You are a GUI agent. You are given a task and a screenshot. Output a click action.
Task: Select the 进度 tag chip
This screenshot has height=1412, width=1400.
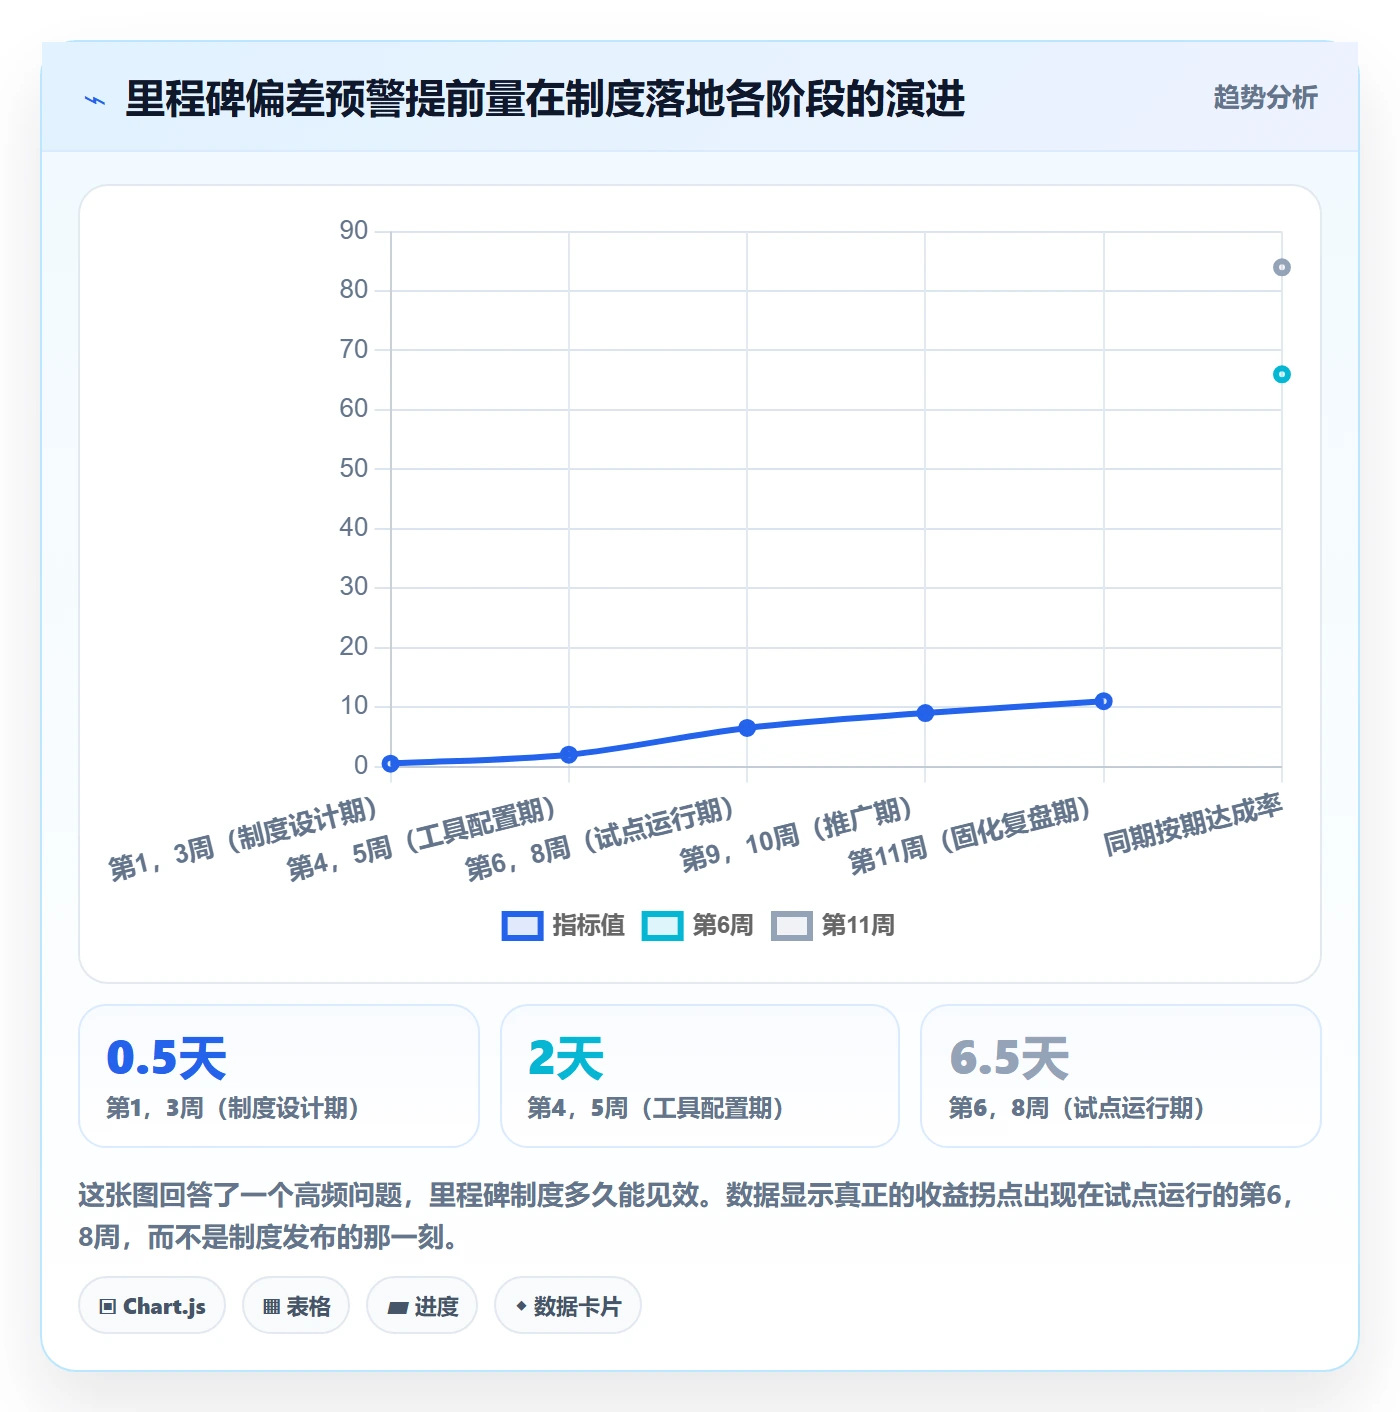(x=422, y=1306)
